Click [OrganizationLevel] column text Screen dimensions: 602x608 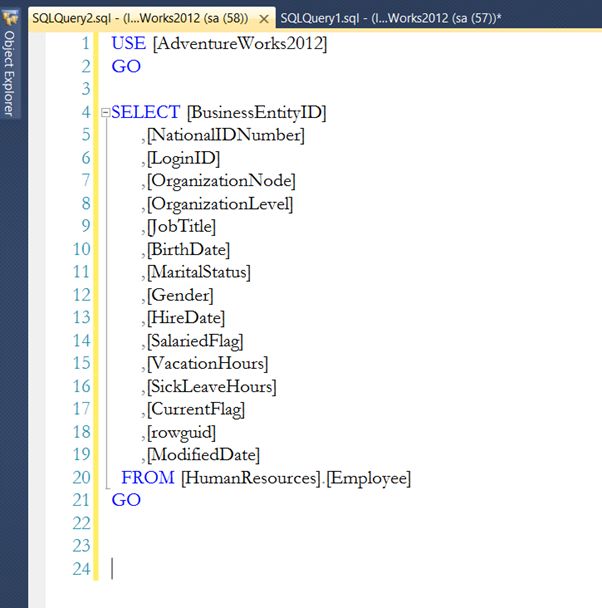pos(220,204)
